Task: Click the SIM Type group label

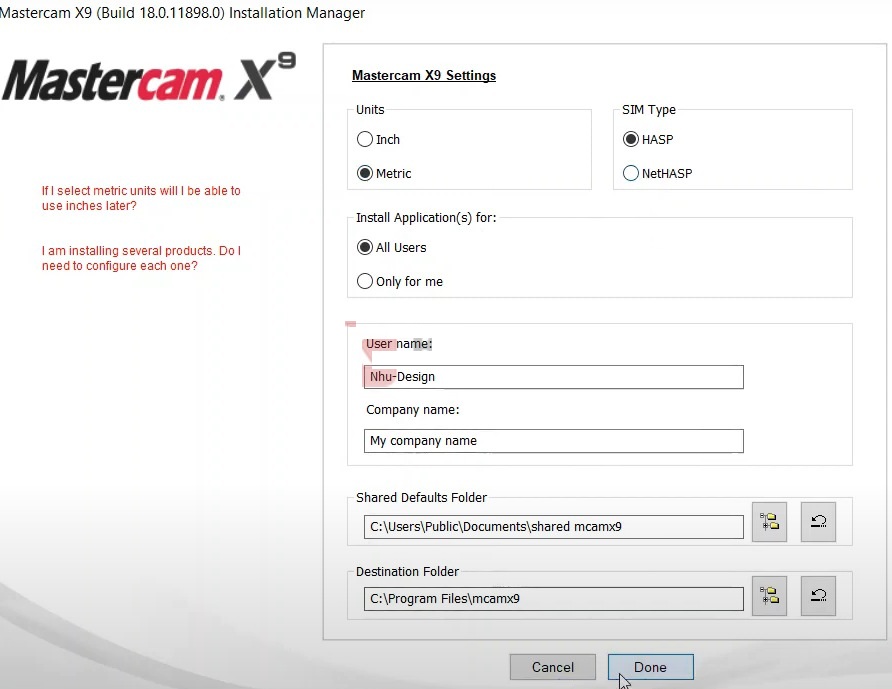Action: (649, 109)
